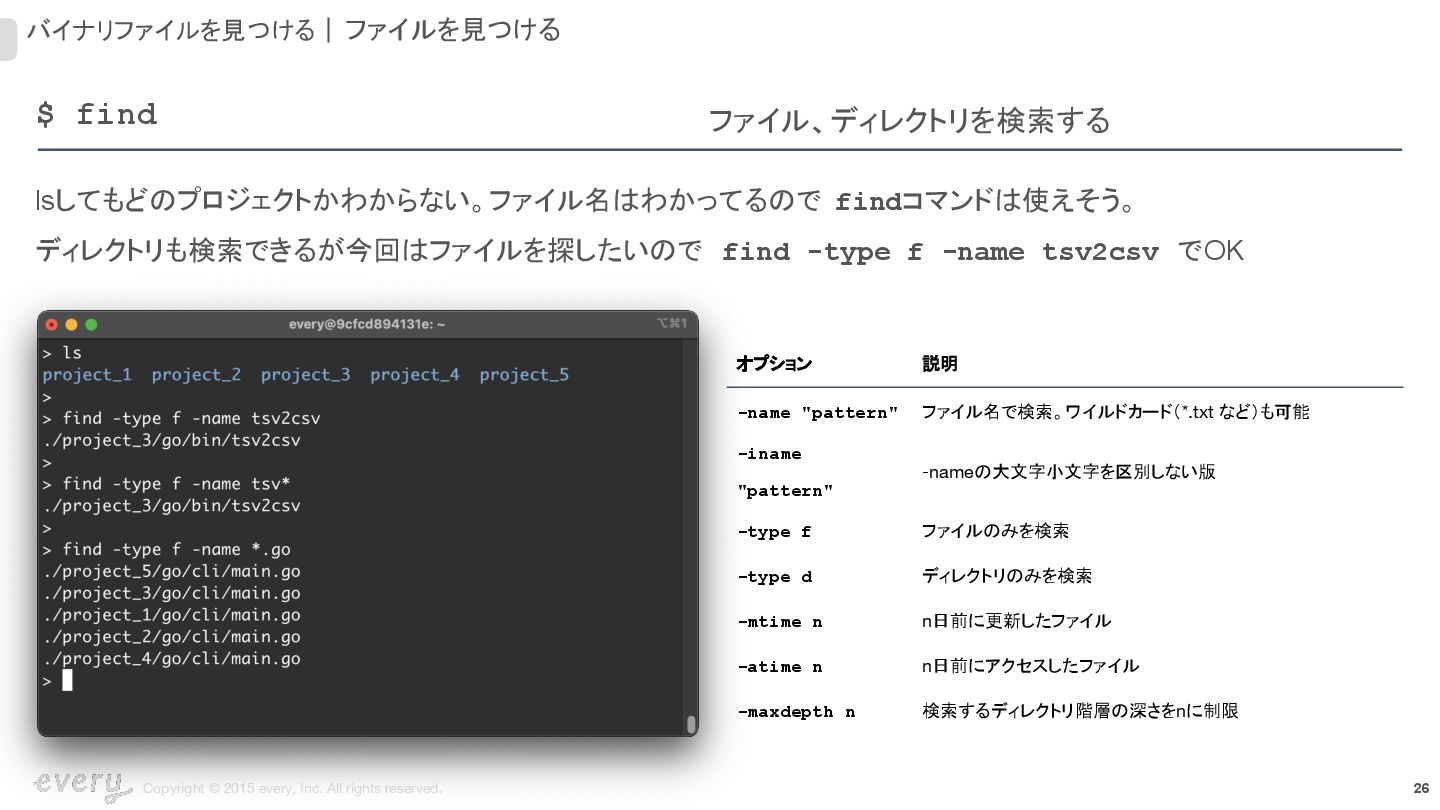Click the '-atime n' option row
This screenshot has width=1440, height=810.
[780, 667]
